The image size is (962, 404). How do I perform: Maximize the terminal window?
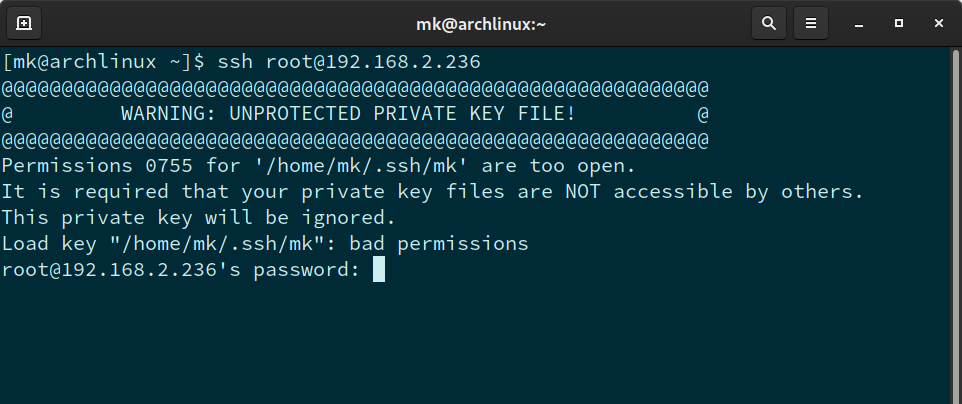(x=899, y=22)
